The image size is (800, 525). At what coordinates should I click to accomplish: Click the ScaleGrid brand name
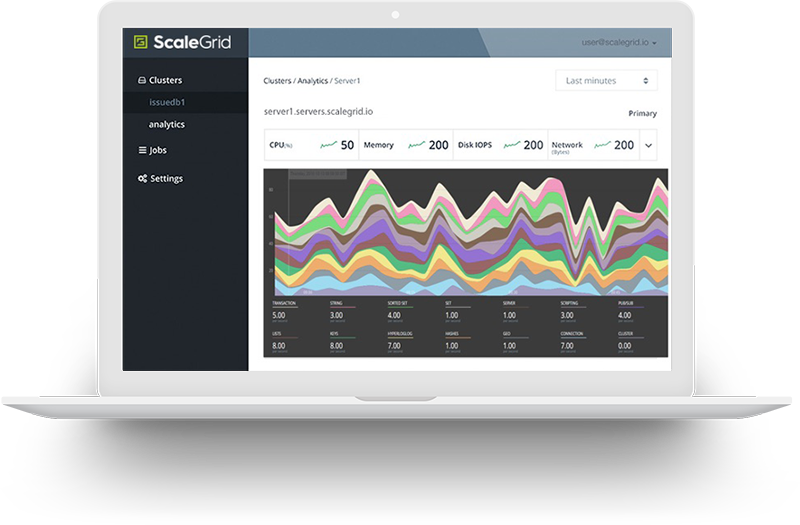192,42
